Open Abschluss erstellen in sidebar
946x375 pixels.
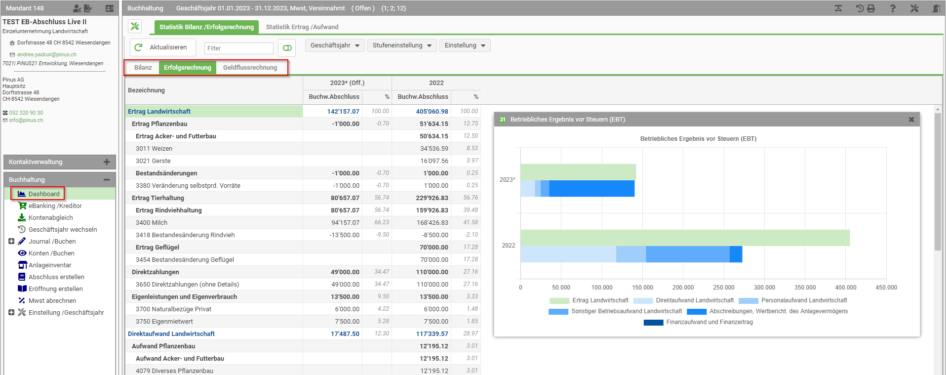tap(56, 277)
